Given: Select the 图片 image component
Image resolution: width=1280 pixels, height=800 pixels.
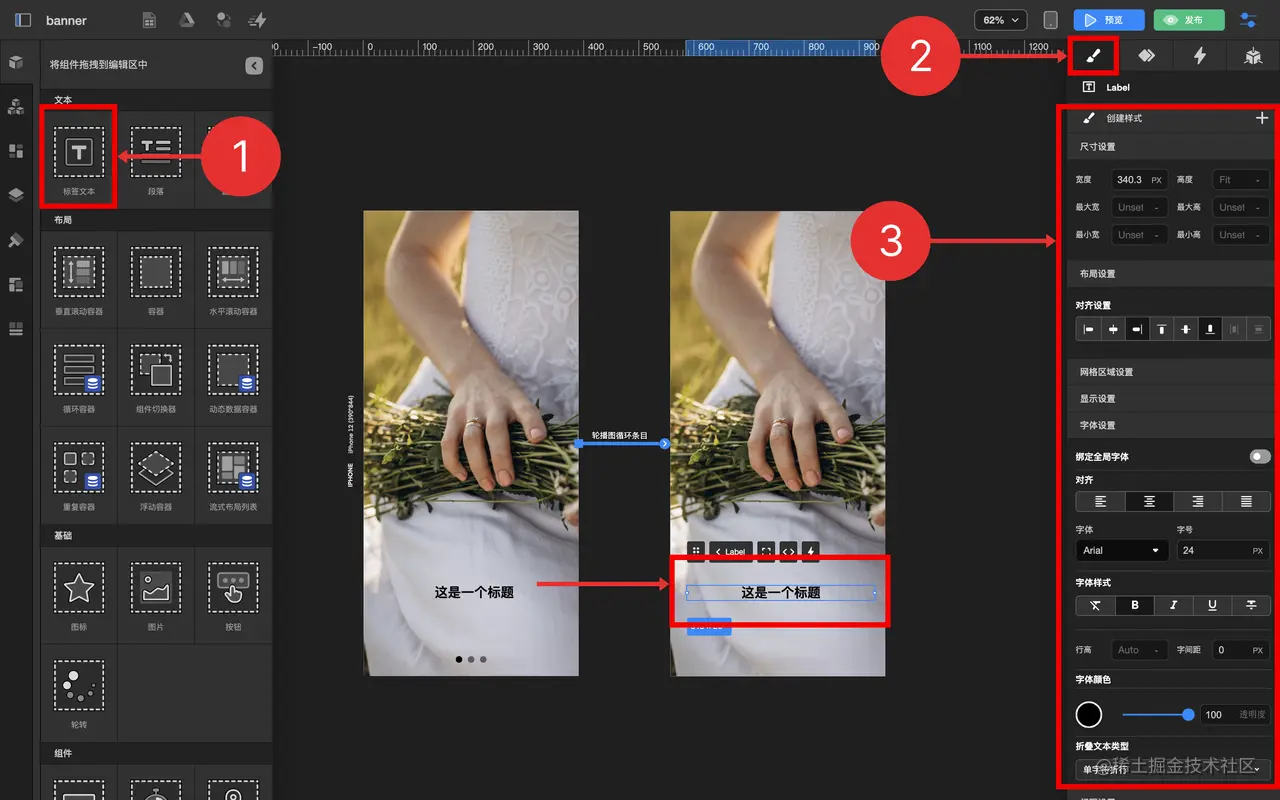Looking at the screenshot, I should pos(155,595).
